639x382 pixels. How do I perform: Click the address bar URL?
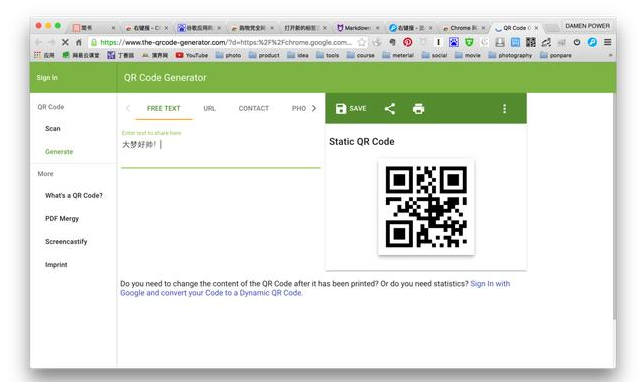226,42
